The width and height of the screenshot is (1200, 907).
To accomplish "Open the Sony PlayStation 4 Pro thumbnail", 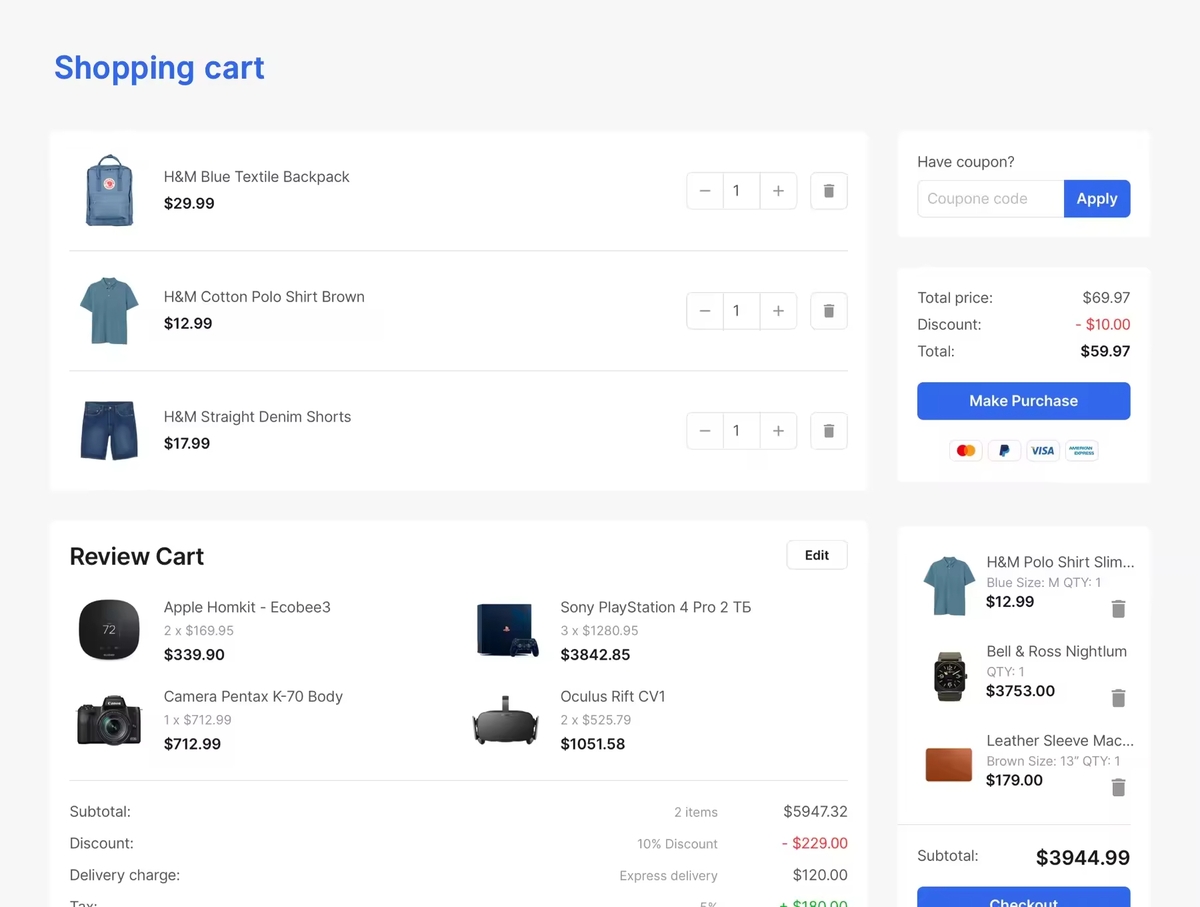I will [507, 631].
